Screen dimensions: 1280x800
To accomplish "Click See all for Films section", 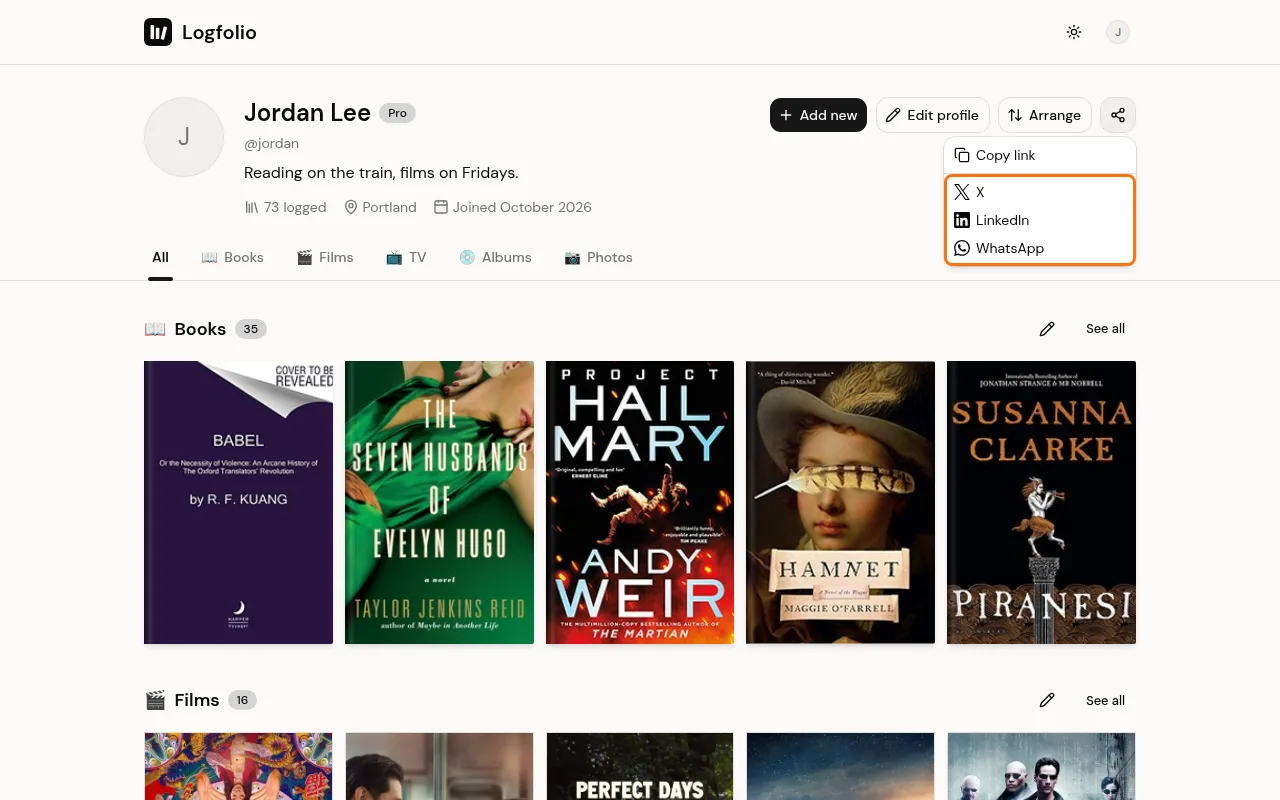I will [1105, 701].
